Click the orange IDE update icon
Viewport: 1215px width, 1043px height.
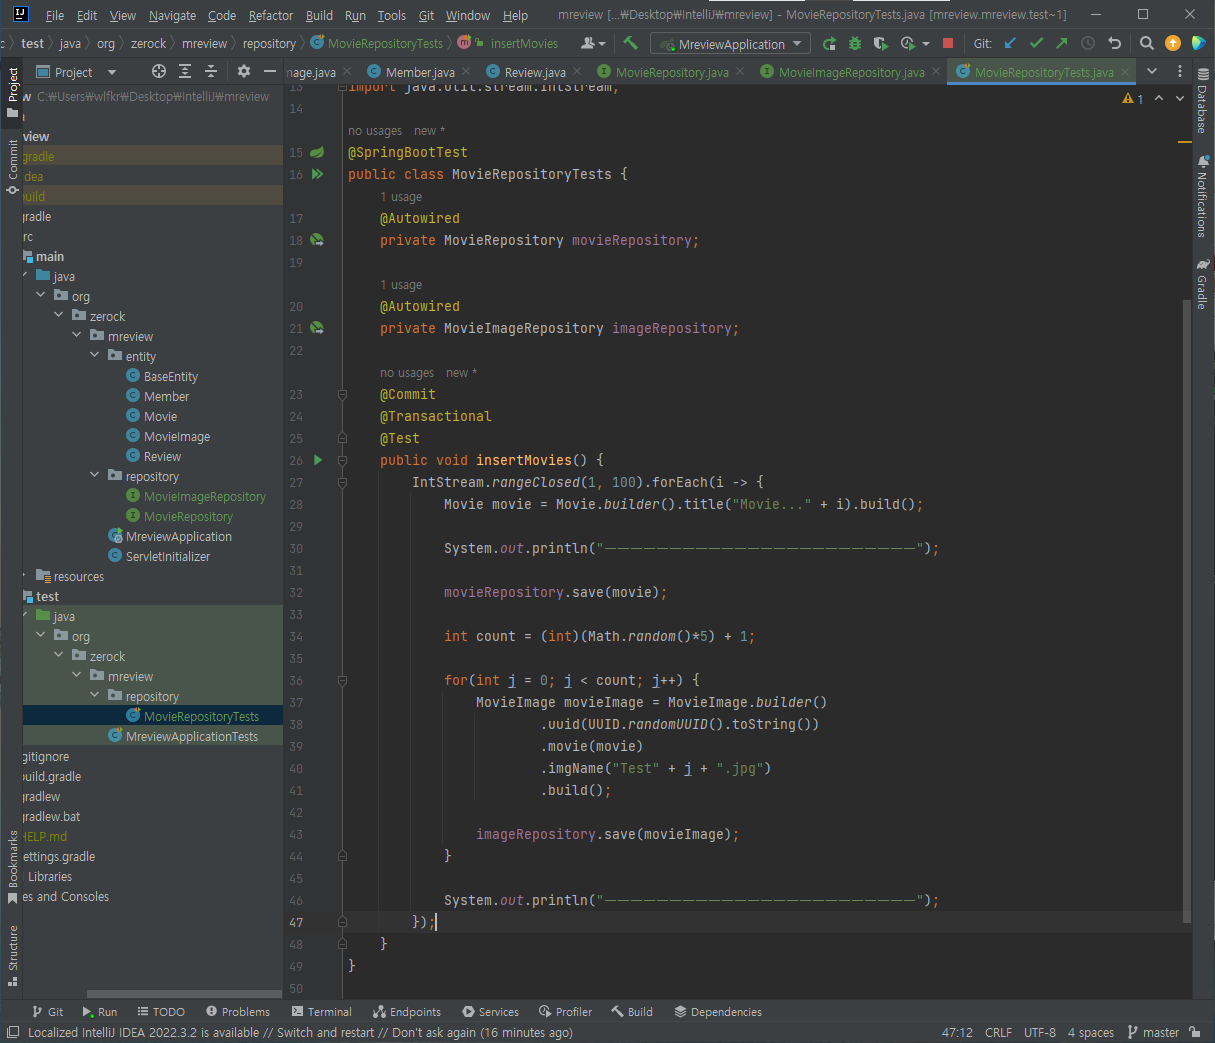tap(1173, 43)
